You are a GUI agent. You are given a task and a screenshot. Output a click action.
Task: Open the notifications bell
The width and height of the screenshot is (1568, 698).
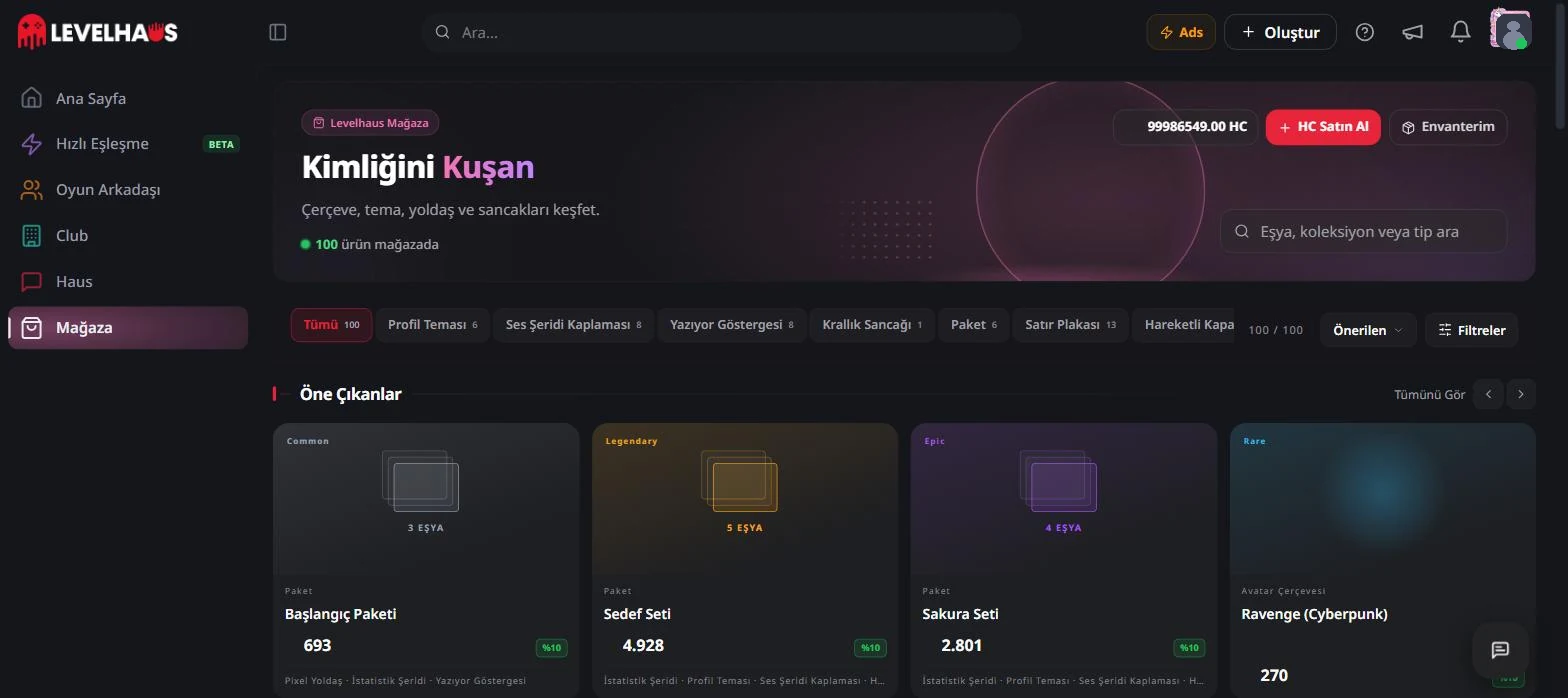coord(1460,32)
